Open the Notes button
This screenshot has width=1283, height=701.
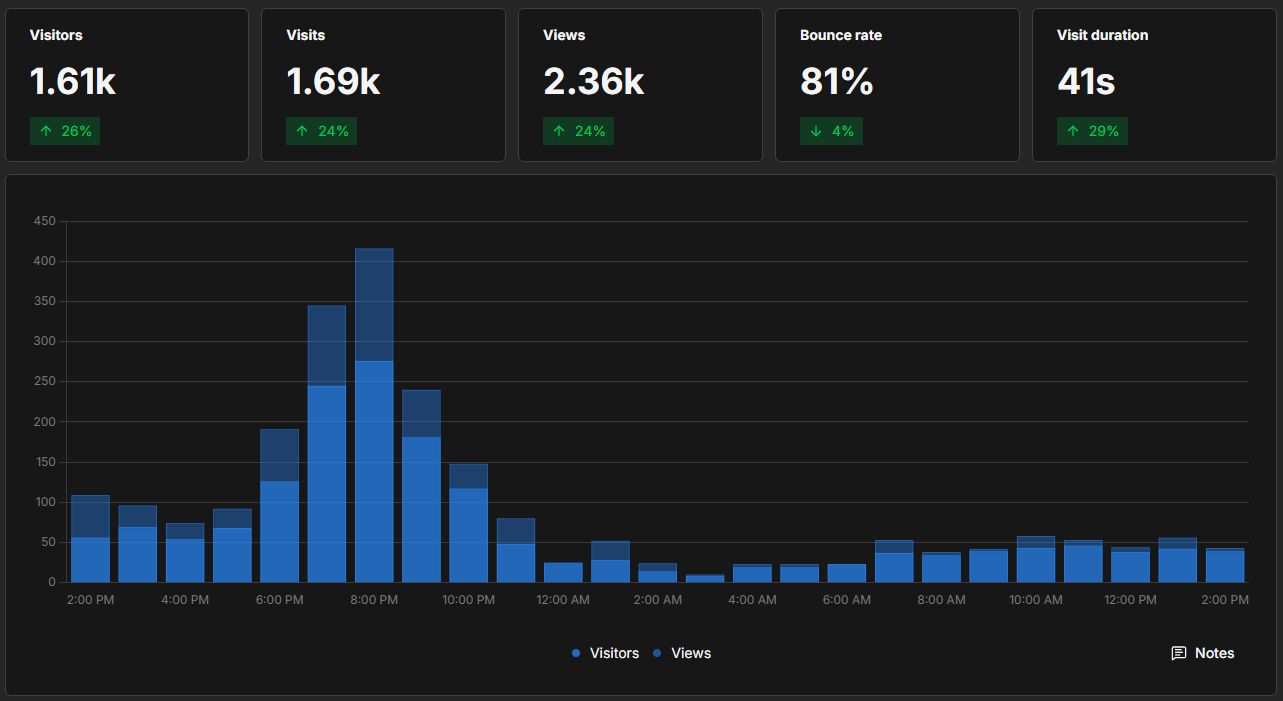point(1202,653)
